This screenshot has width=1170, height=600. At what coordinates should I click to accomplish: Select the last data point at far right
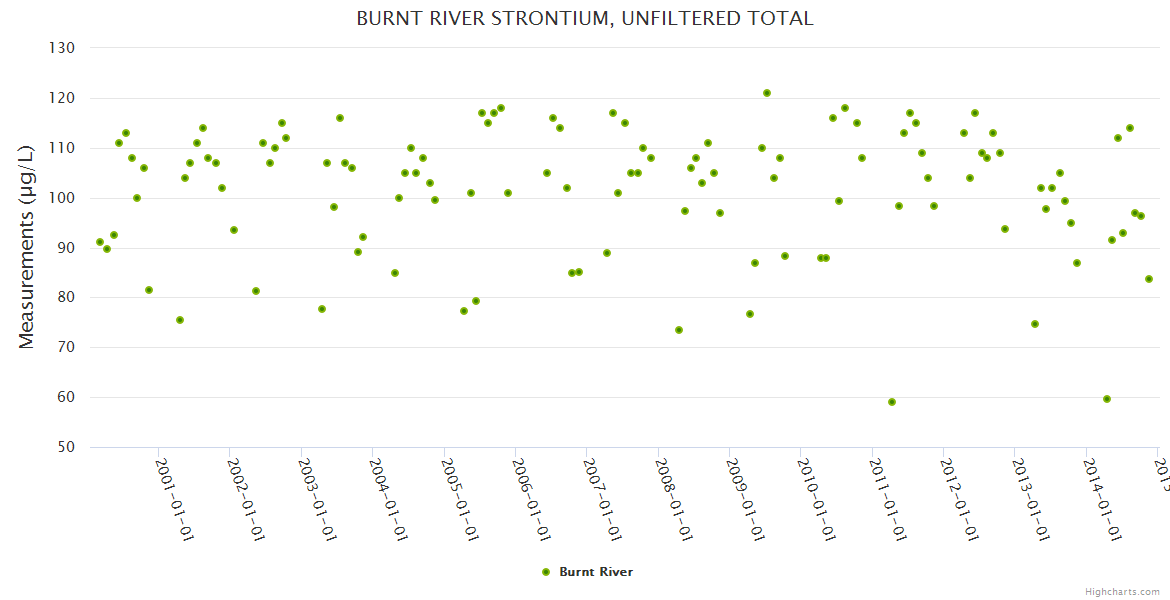click(1149, 279)
